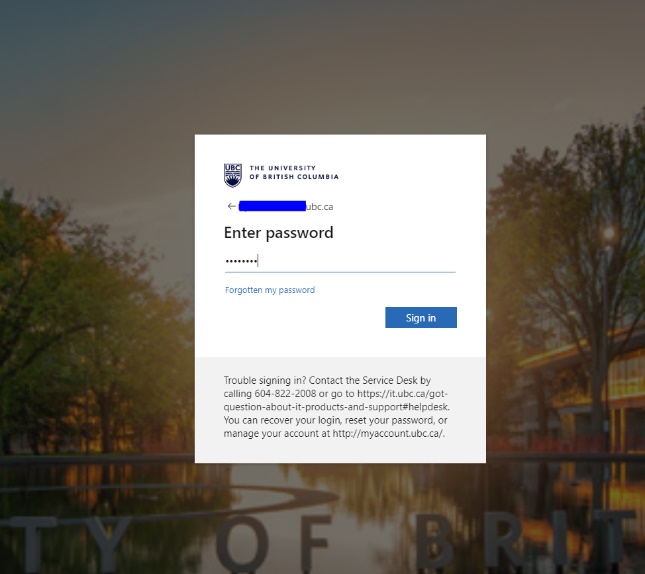
Task: Click the Enter password heading
Action: [278, 233]
